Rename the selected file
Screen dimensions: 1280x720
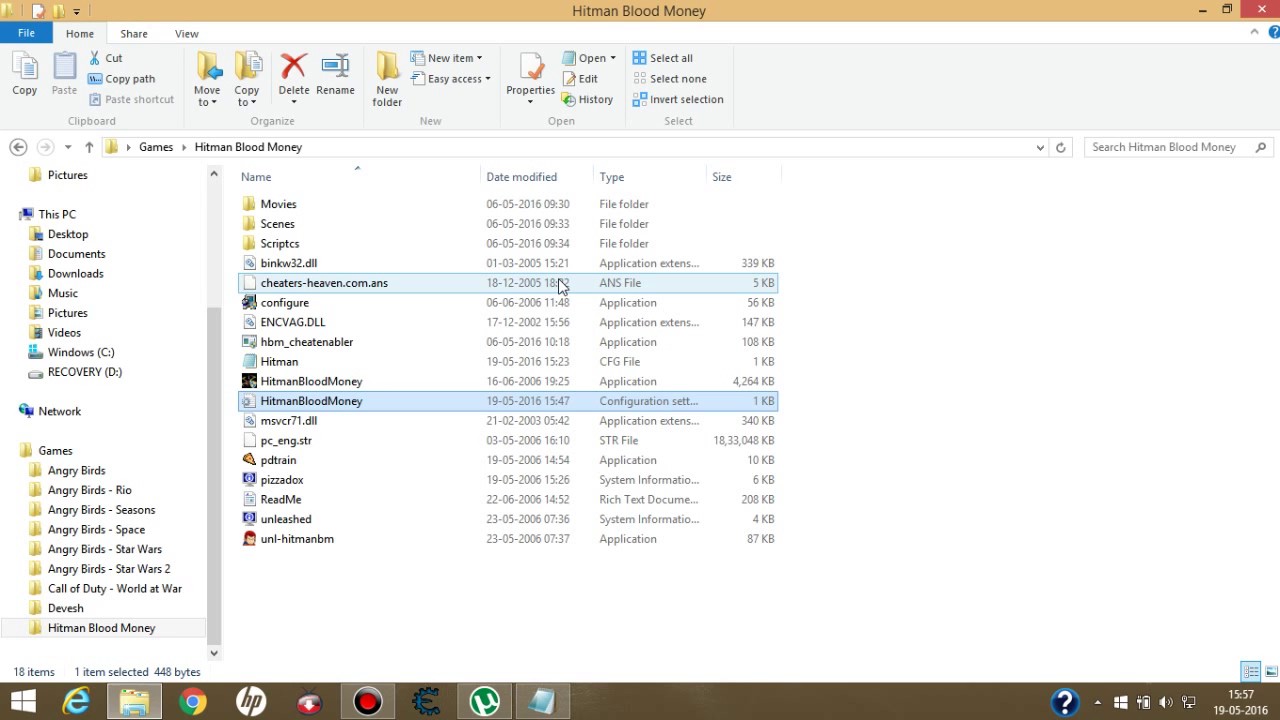(335, 74)
